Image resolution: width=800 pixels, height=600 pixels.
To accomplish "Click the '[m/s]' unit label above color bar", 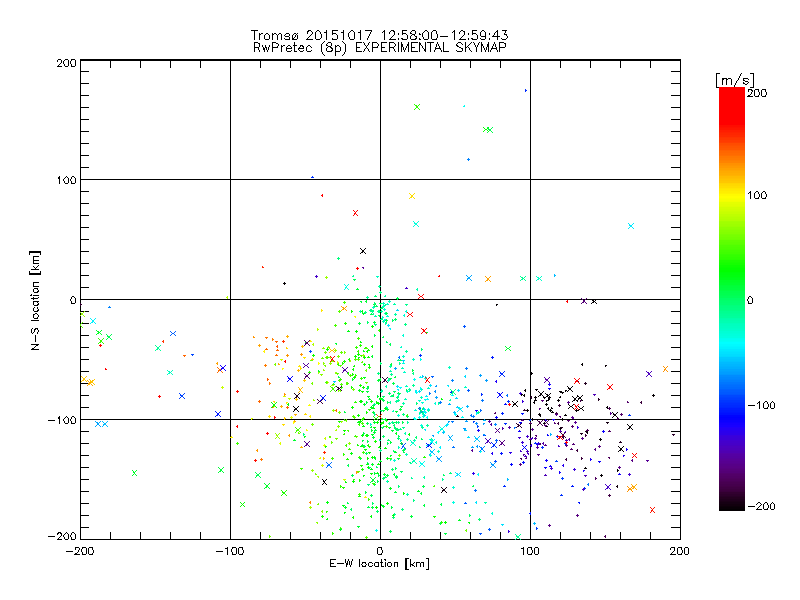I will (735, 80).
